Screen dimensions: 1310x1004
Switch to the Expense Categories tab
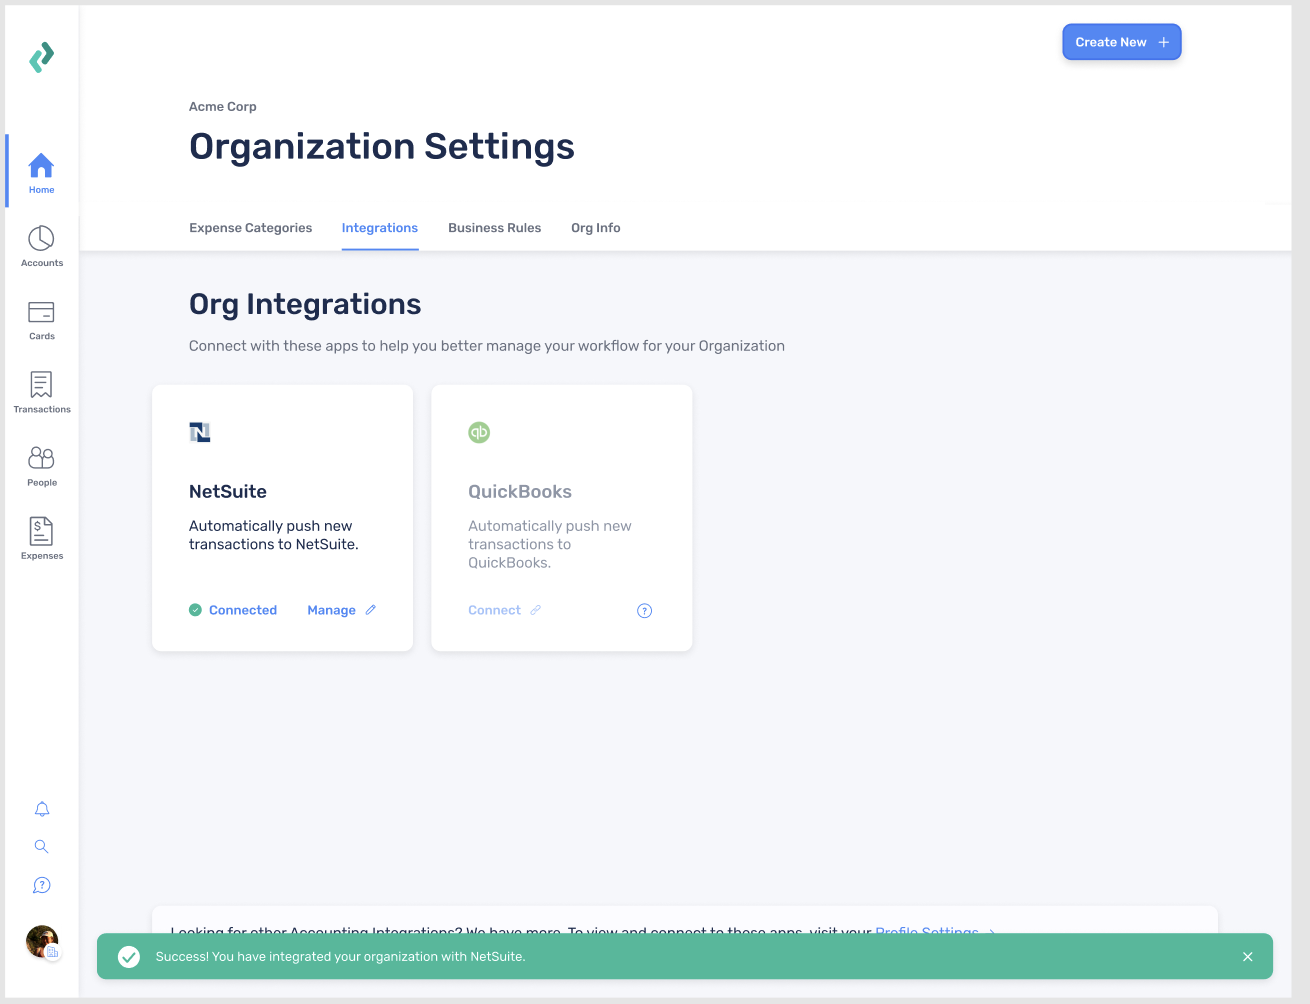point(250,228)
